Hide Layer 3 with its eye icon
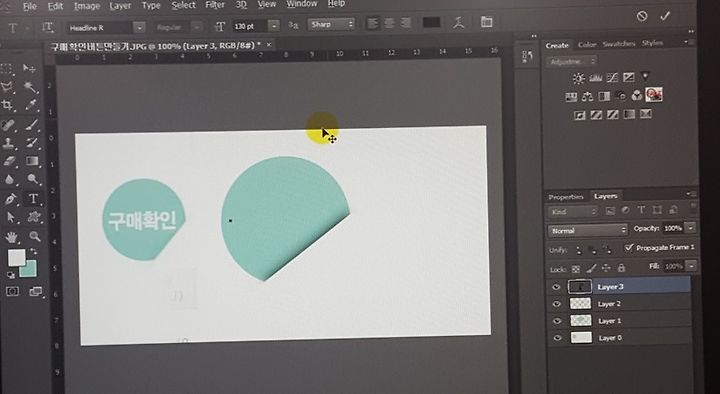The height and width of the screenshot is (394, 720). (x=556, y=287)
